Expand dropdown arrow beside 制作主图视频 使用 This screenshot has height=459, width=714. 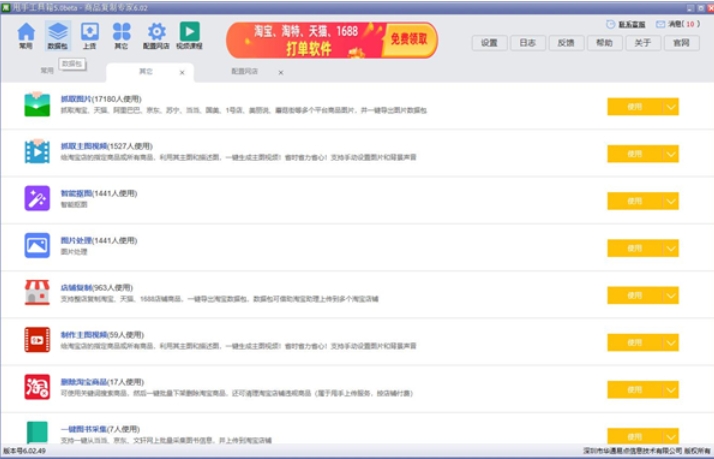click(x=671, y=342)
